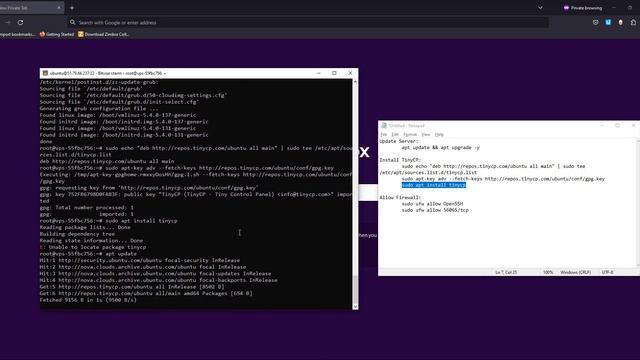Click the shield-shaped toolbar icon beside the address bar

(x=596, y=22)
